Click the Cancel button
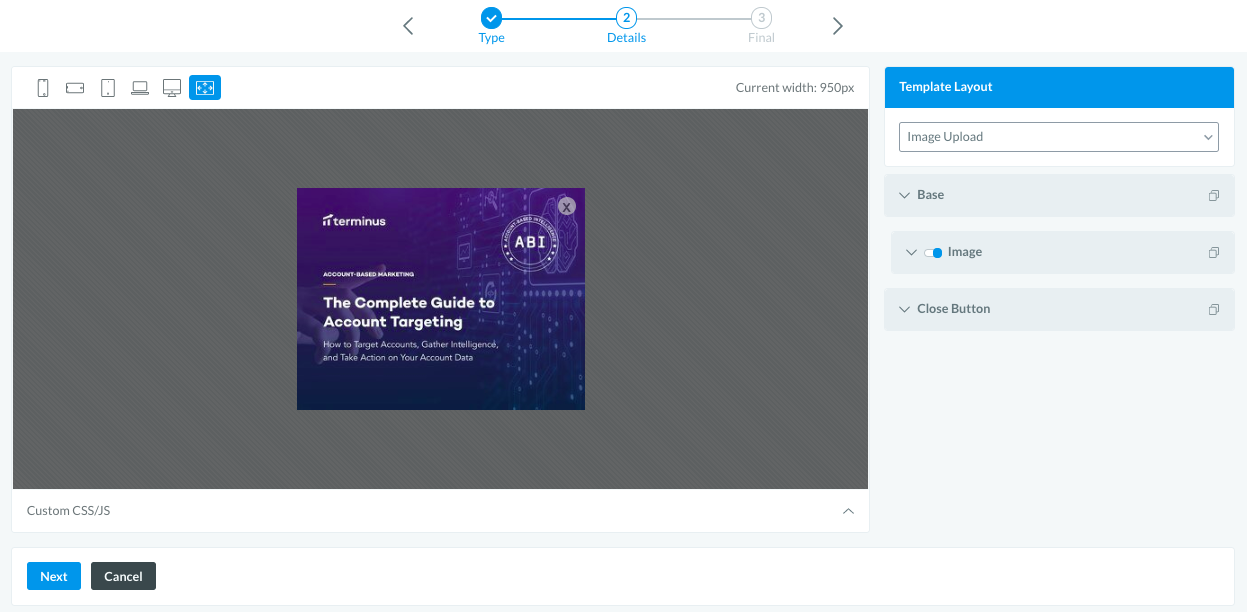 pyautogui.click(x=123, y=576)
